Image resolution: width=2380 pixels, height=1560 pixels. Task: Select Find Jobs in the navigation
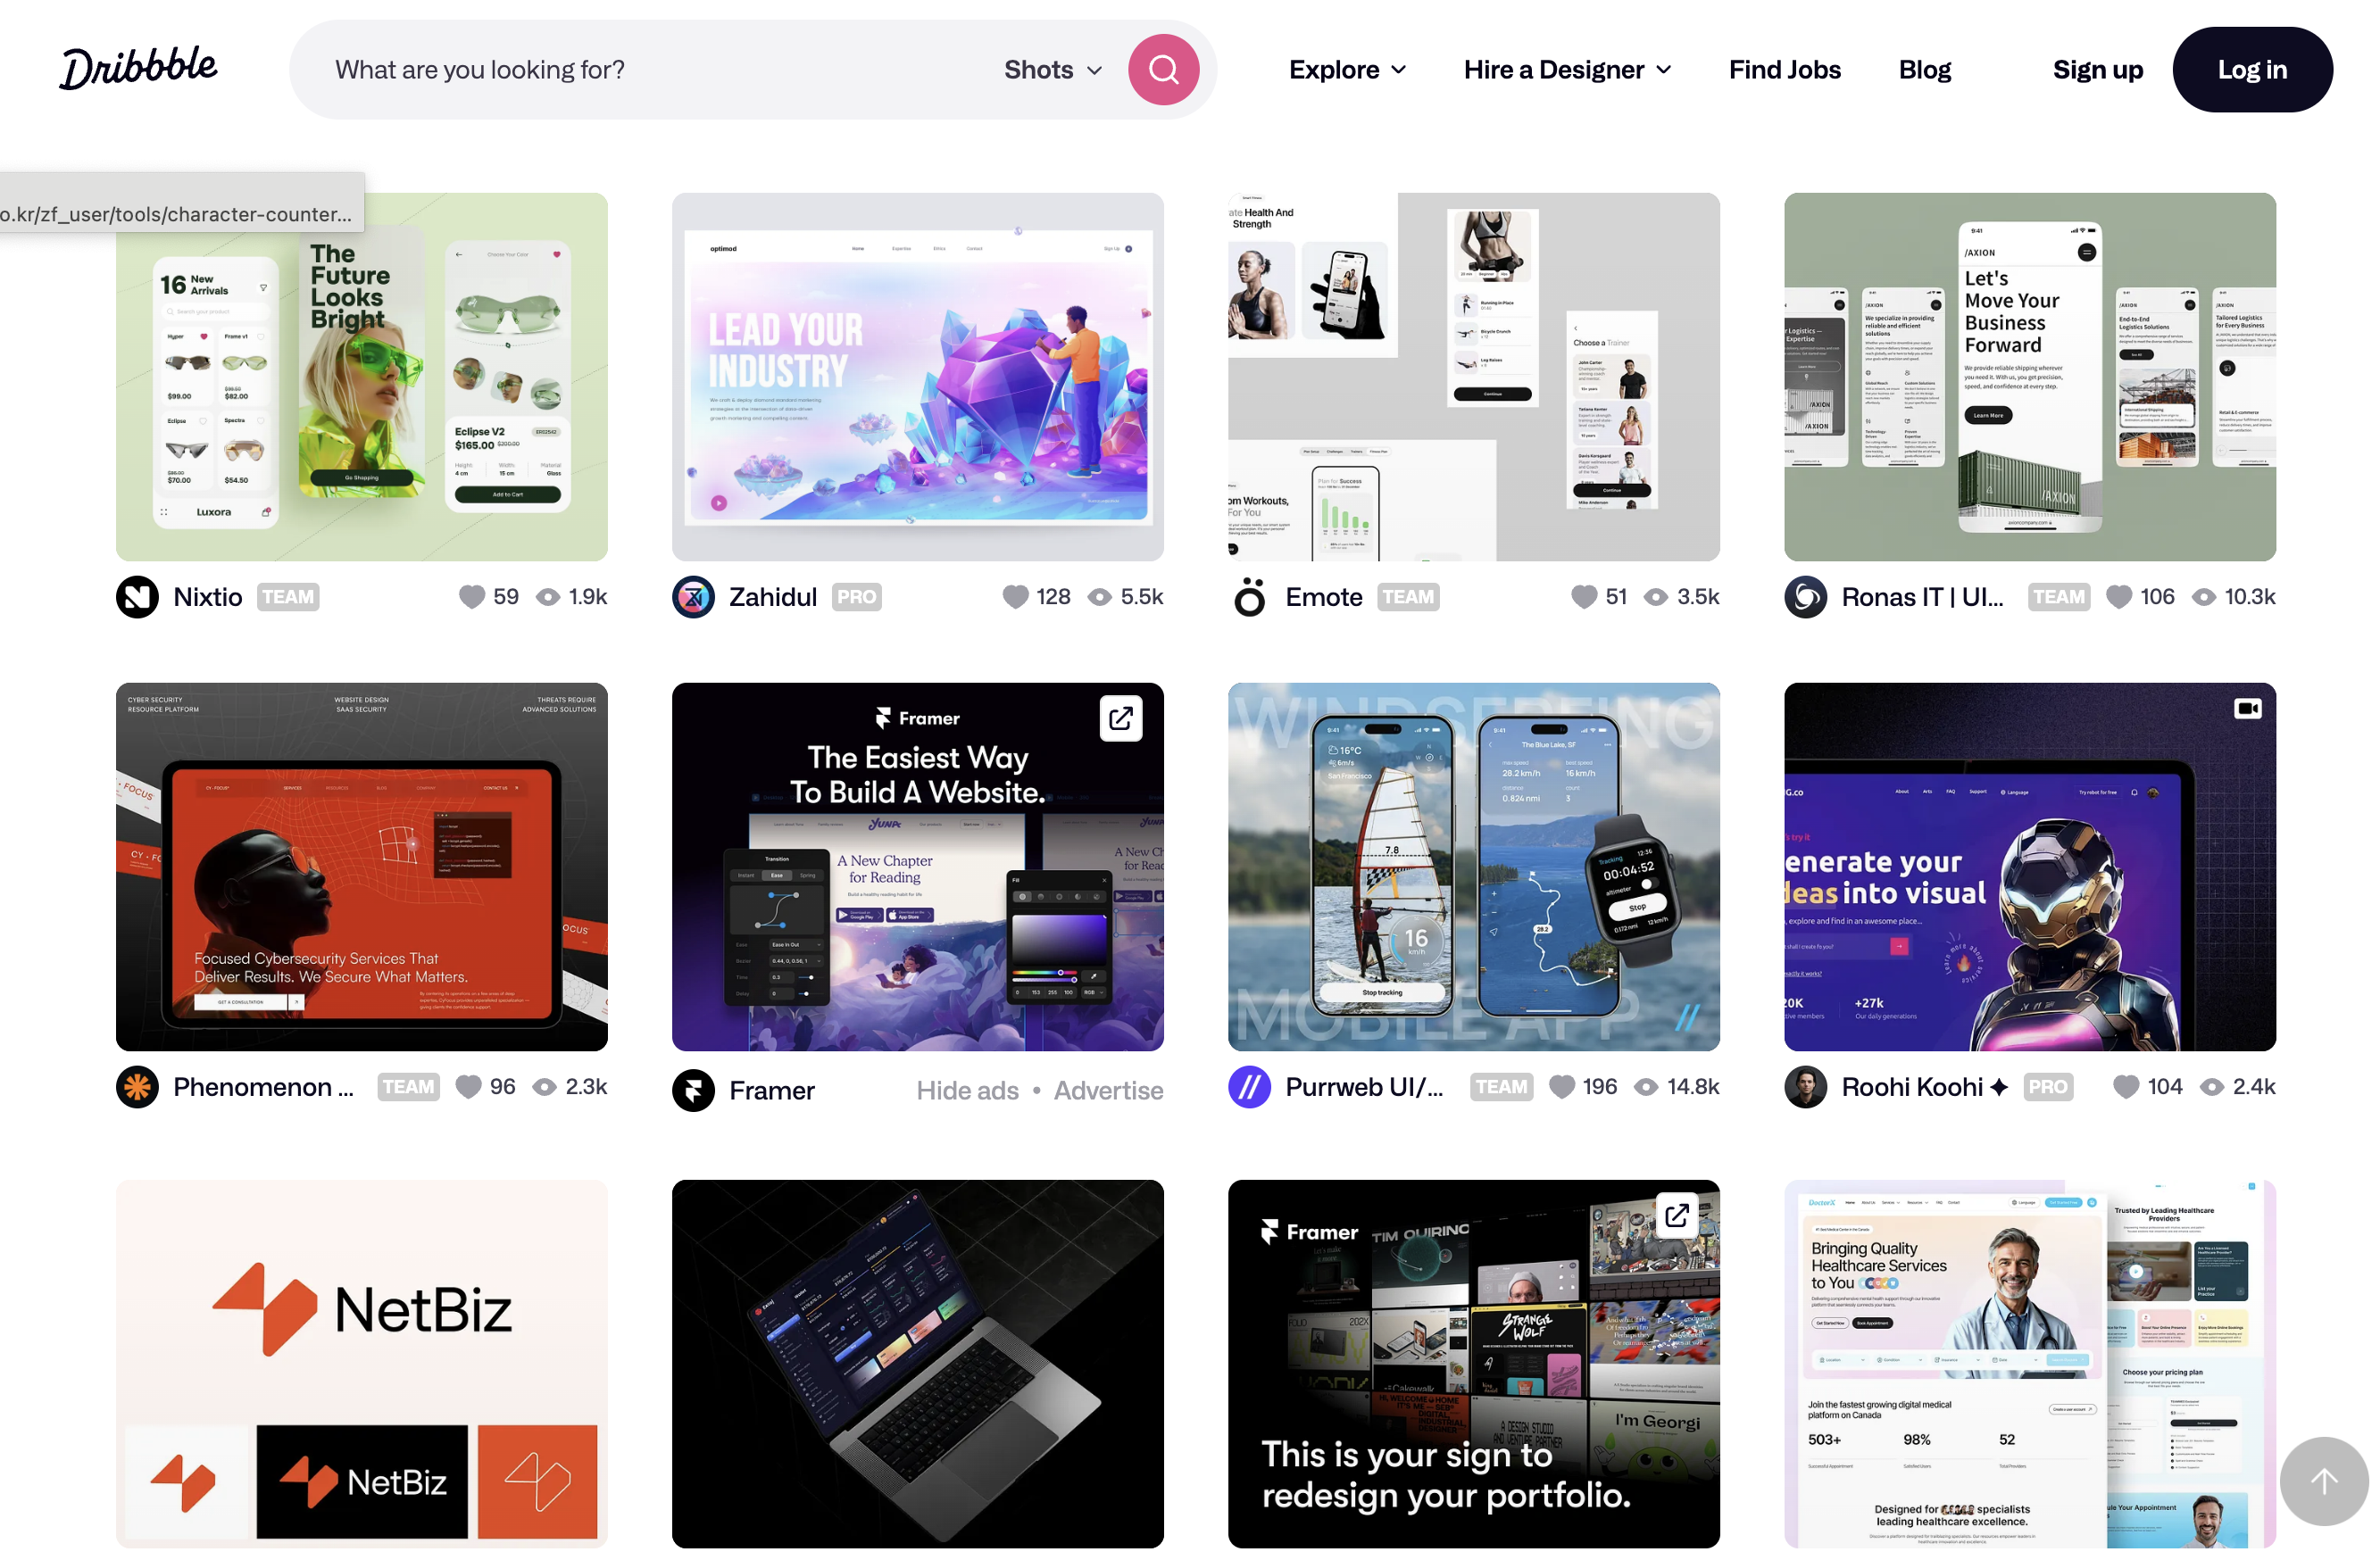click(1785, 69)
